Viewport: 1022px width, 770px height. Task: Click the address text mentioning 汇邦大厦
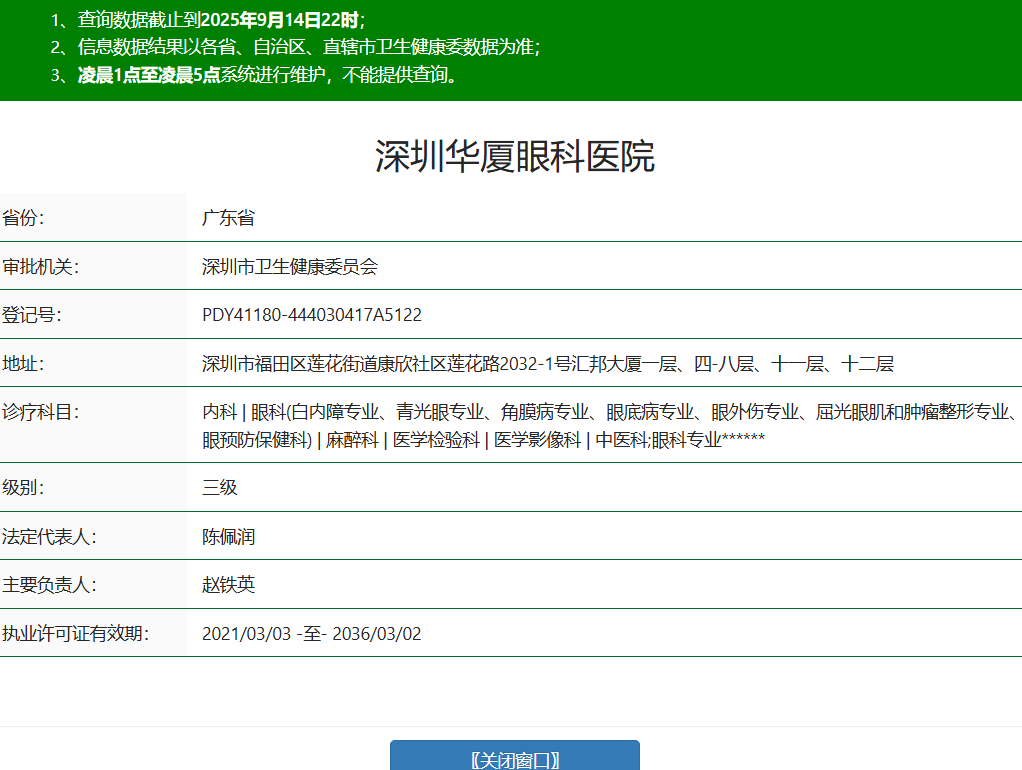[x=547, y=364]
